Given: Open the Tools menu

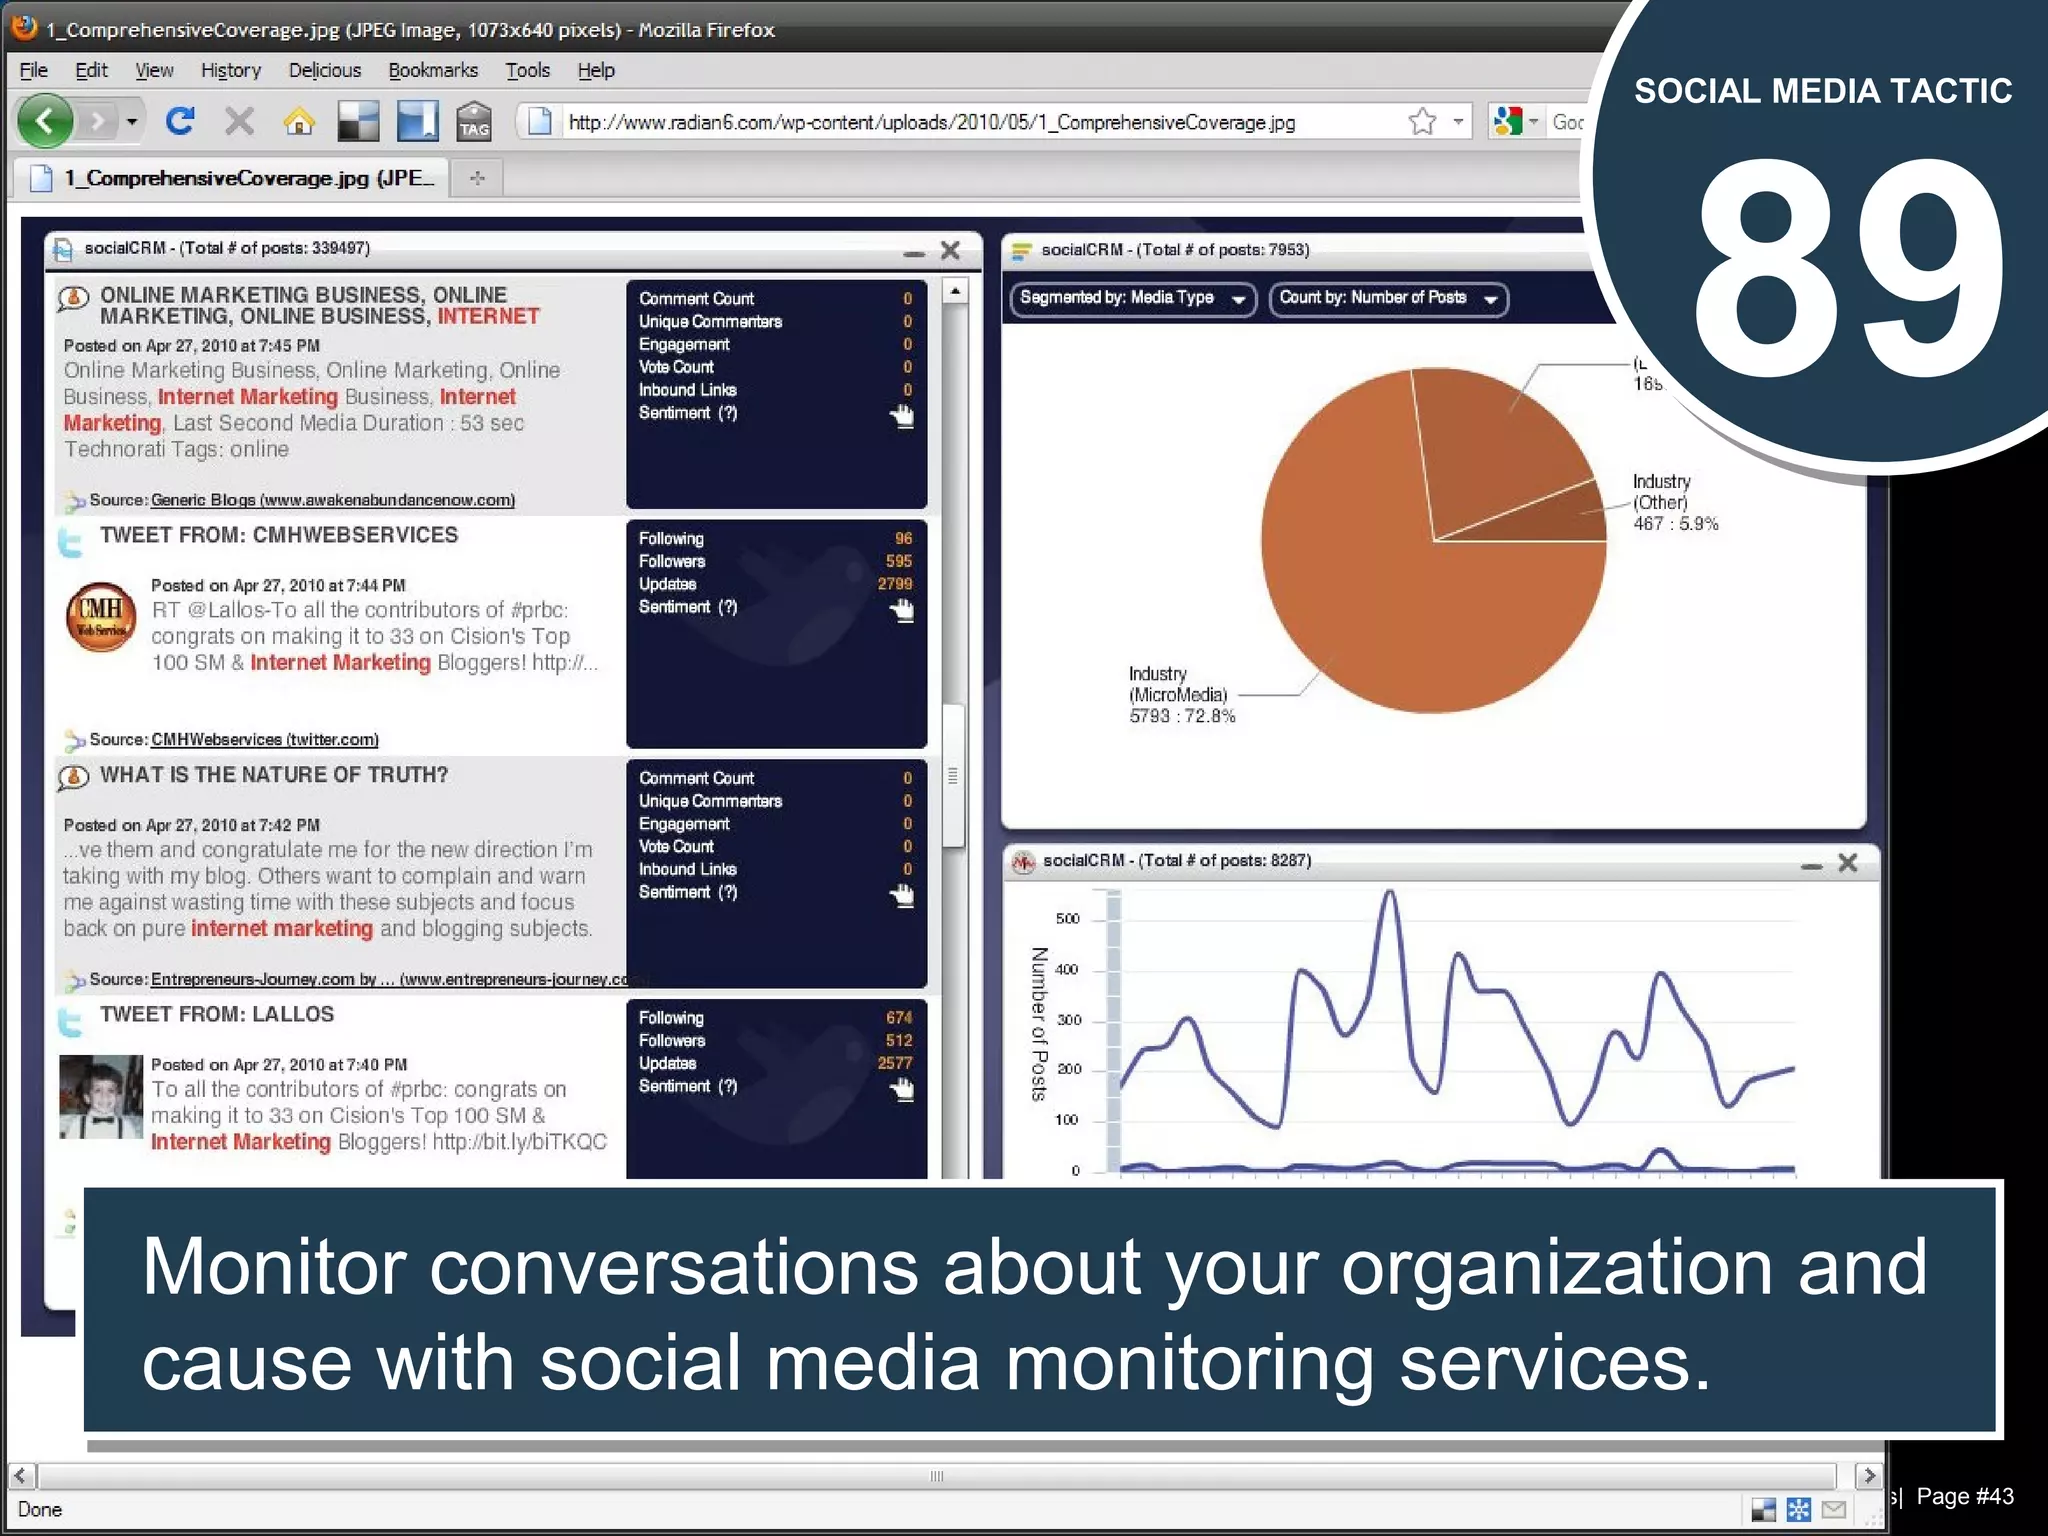Looking at the screenshot, I should 527,70.
